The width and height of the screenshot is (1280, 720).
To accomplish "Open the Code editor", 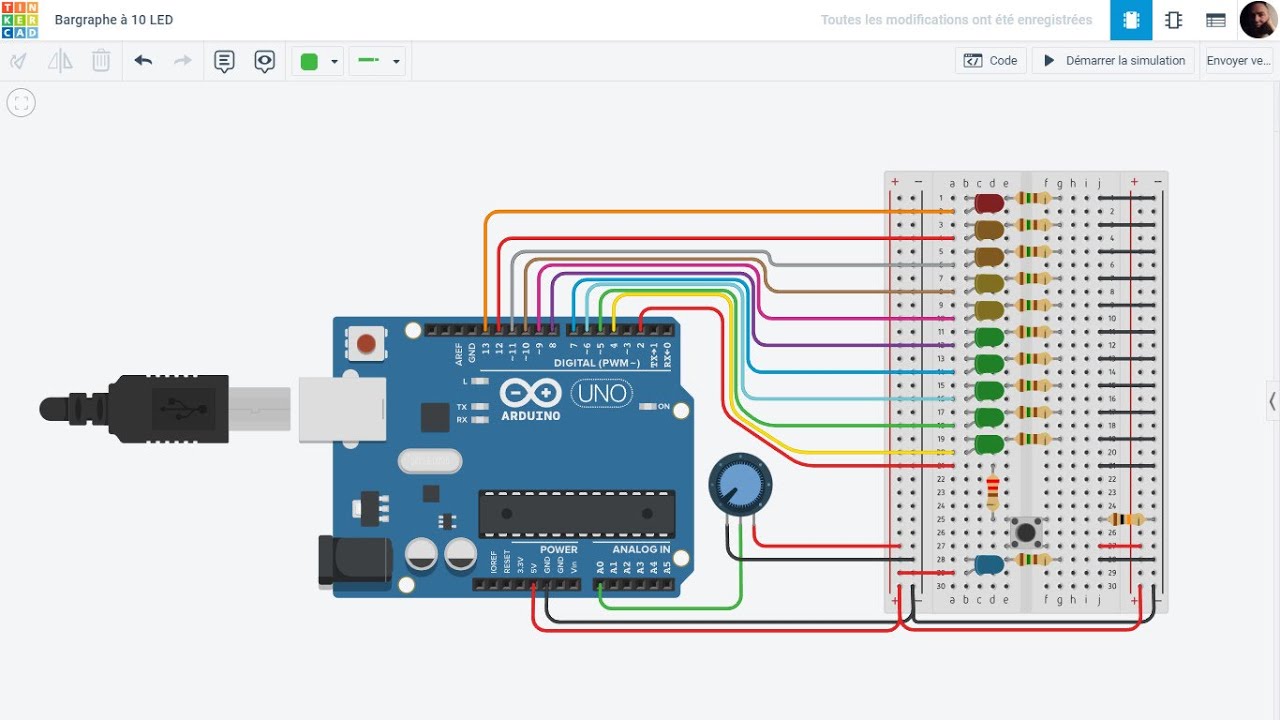I will 990,61.
